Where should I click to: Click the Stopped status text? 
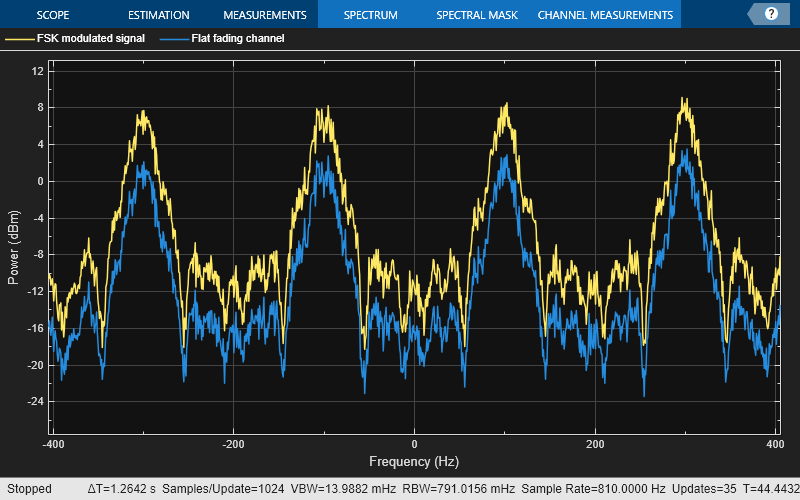pyautogui.click(x=29, y=489)
